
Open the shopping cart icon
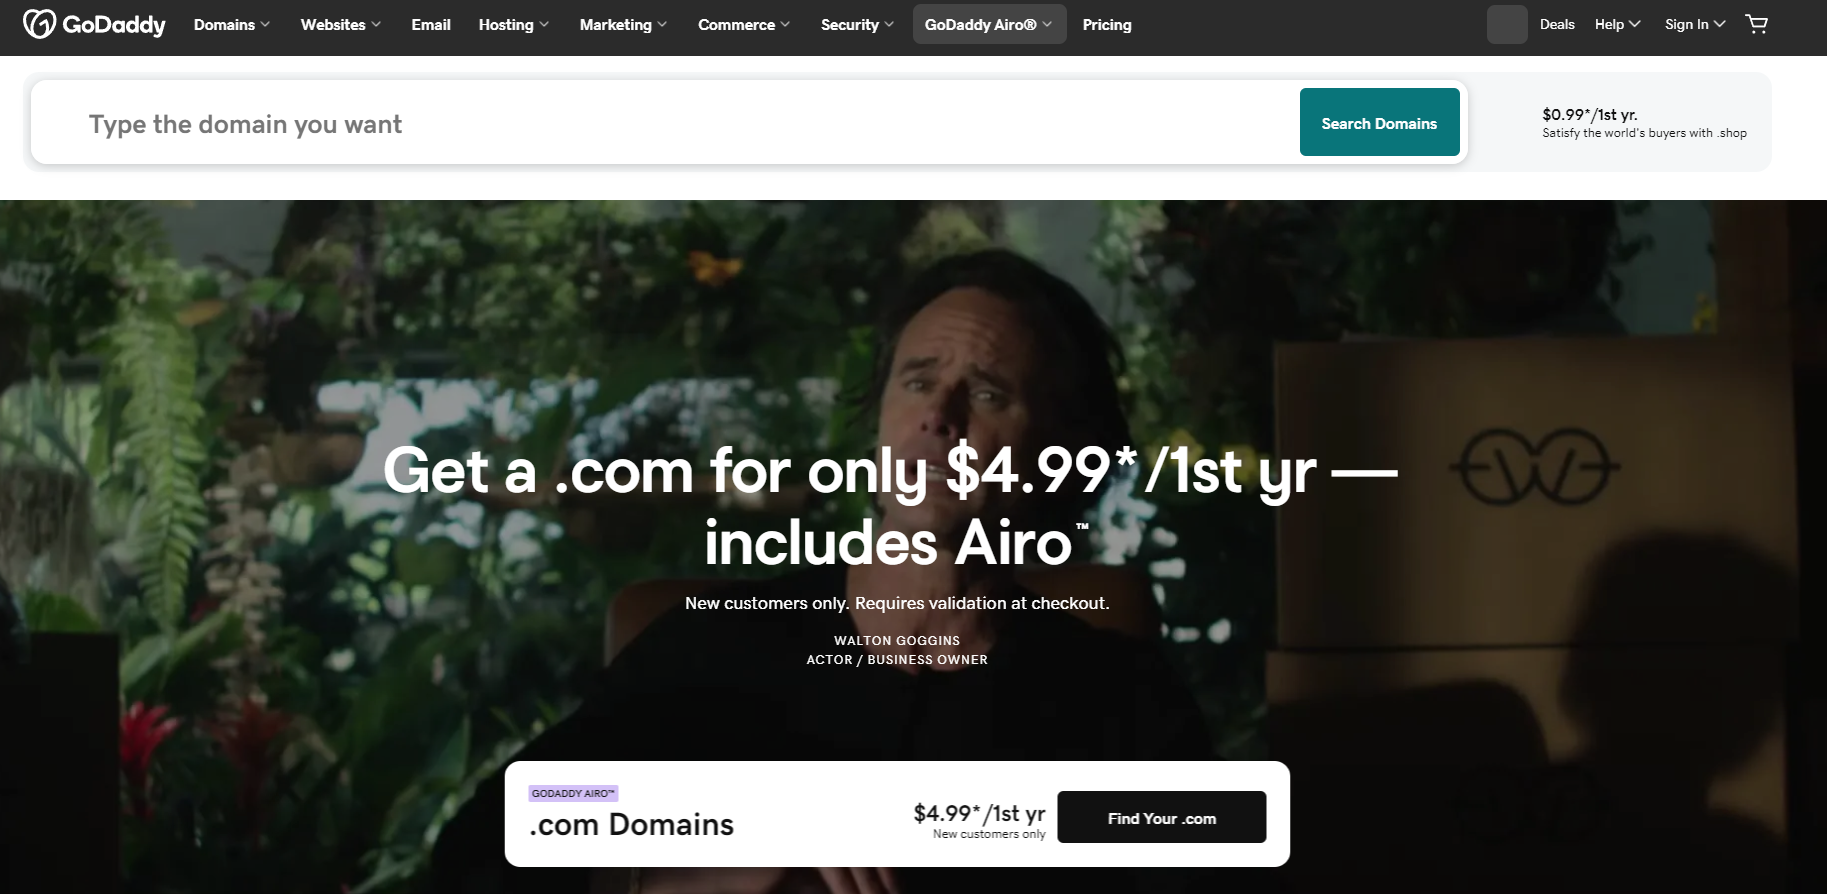pos(1756,24)
